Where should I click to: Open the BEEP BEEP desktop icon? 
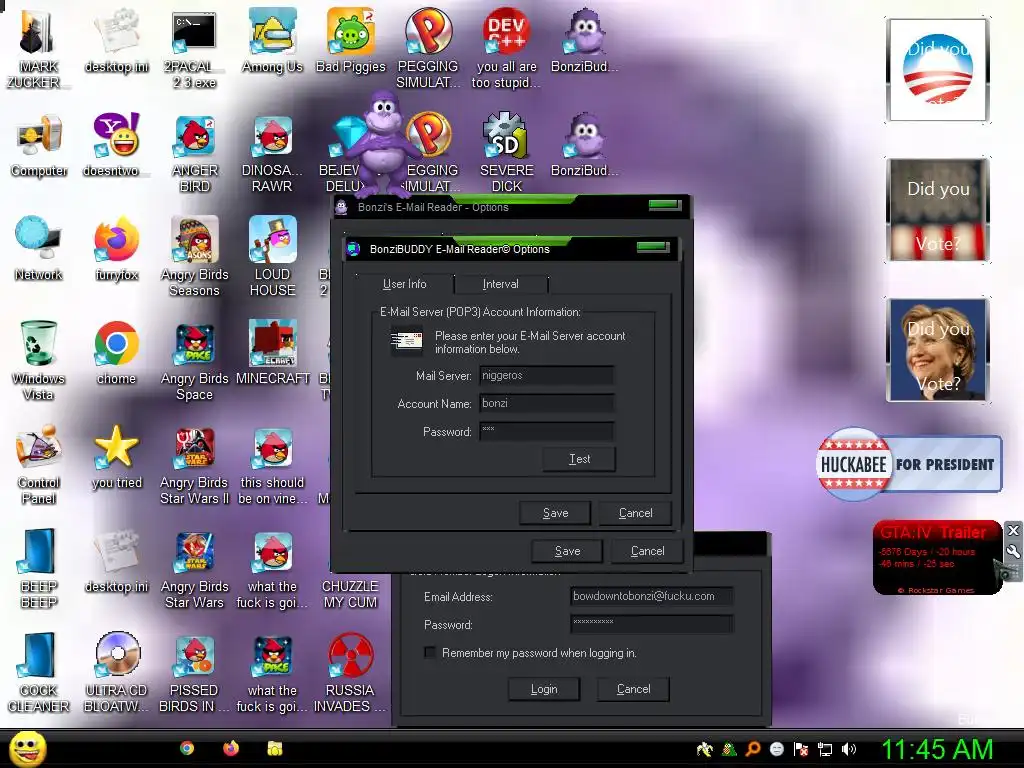[x=39, y=568]
